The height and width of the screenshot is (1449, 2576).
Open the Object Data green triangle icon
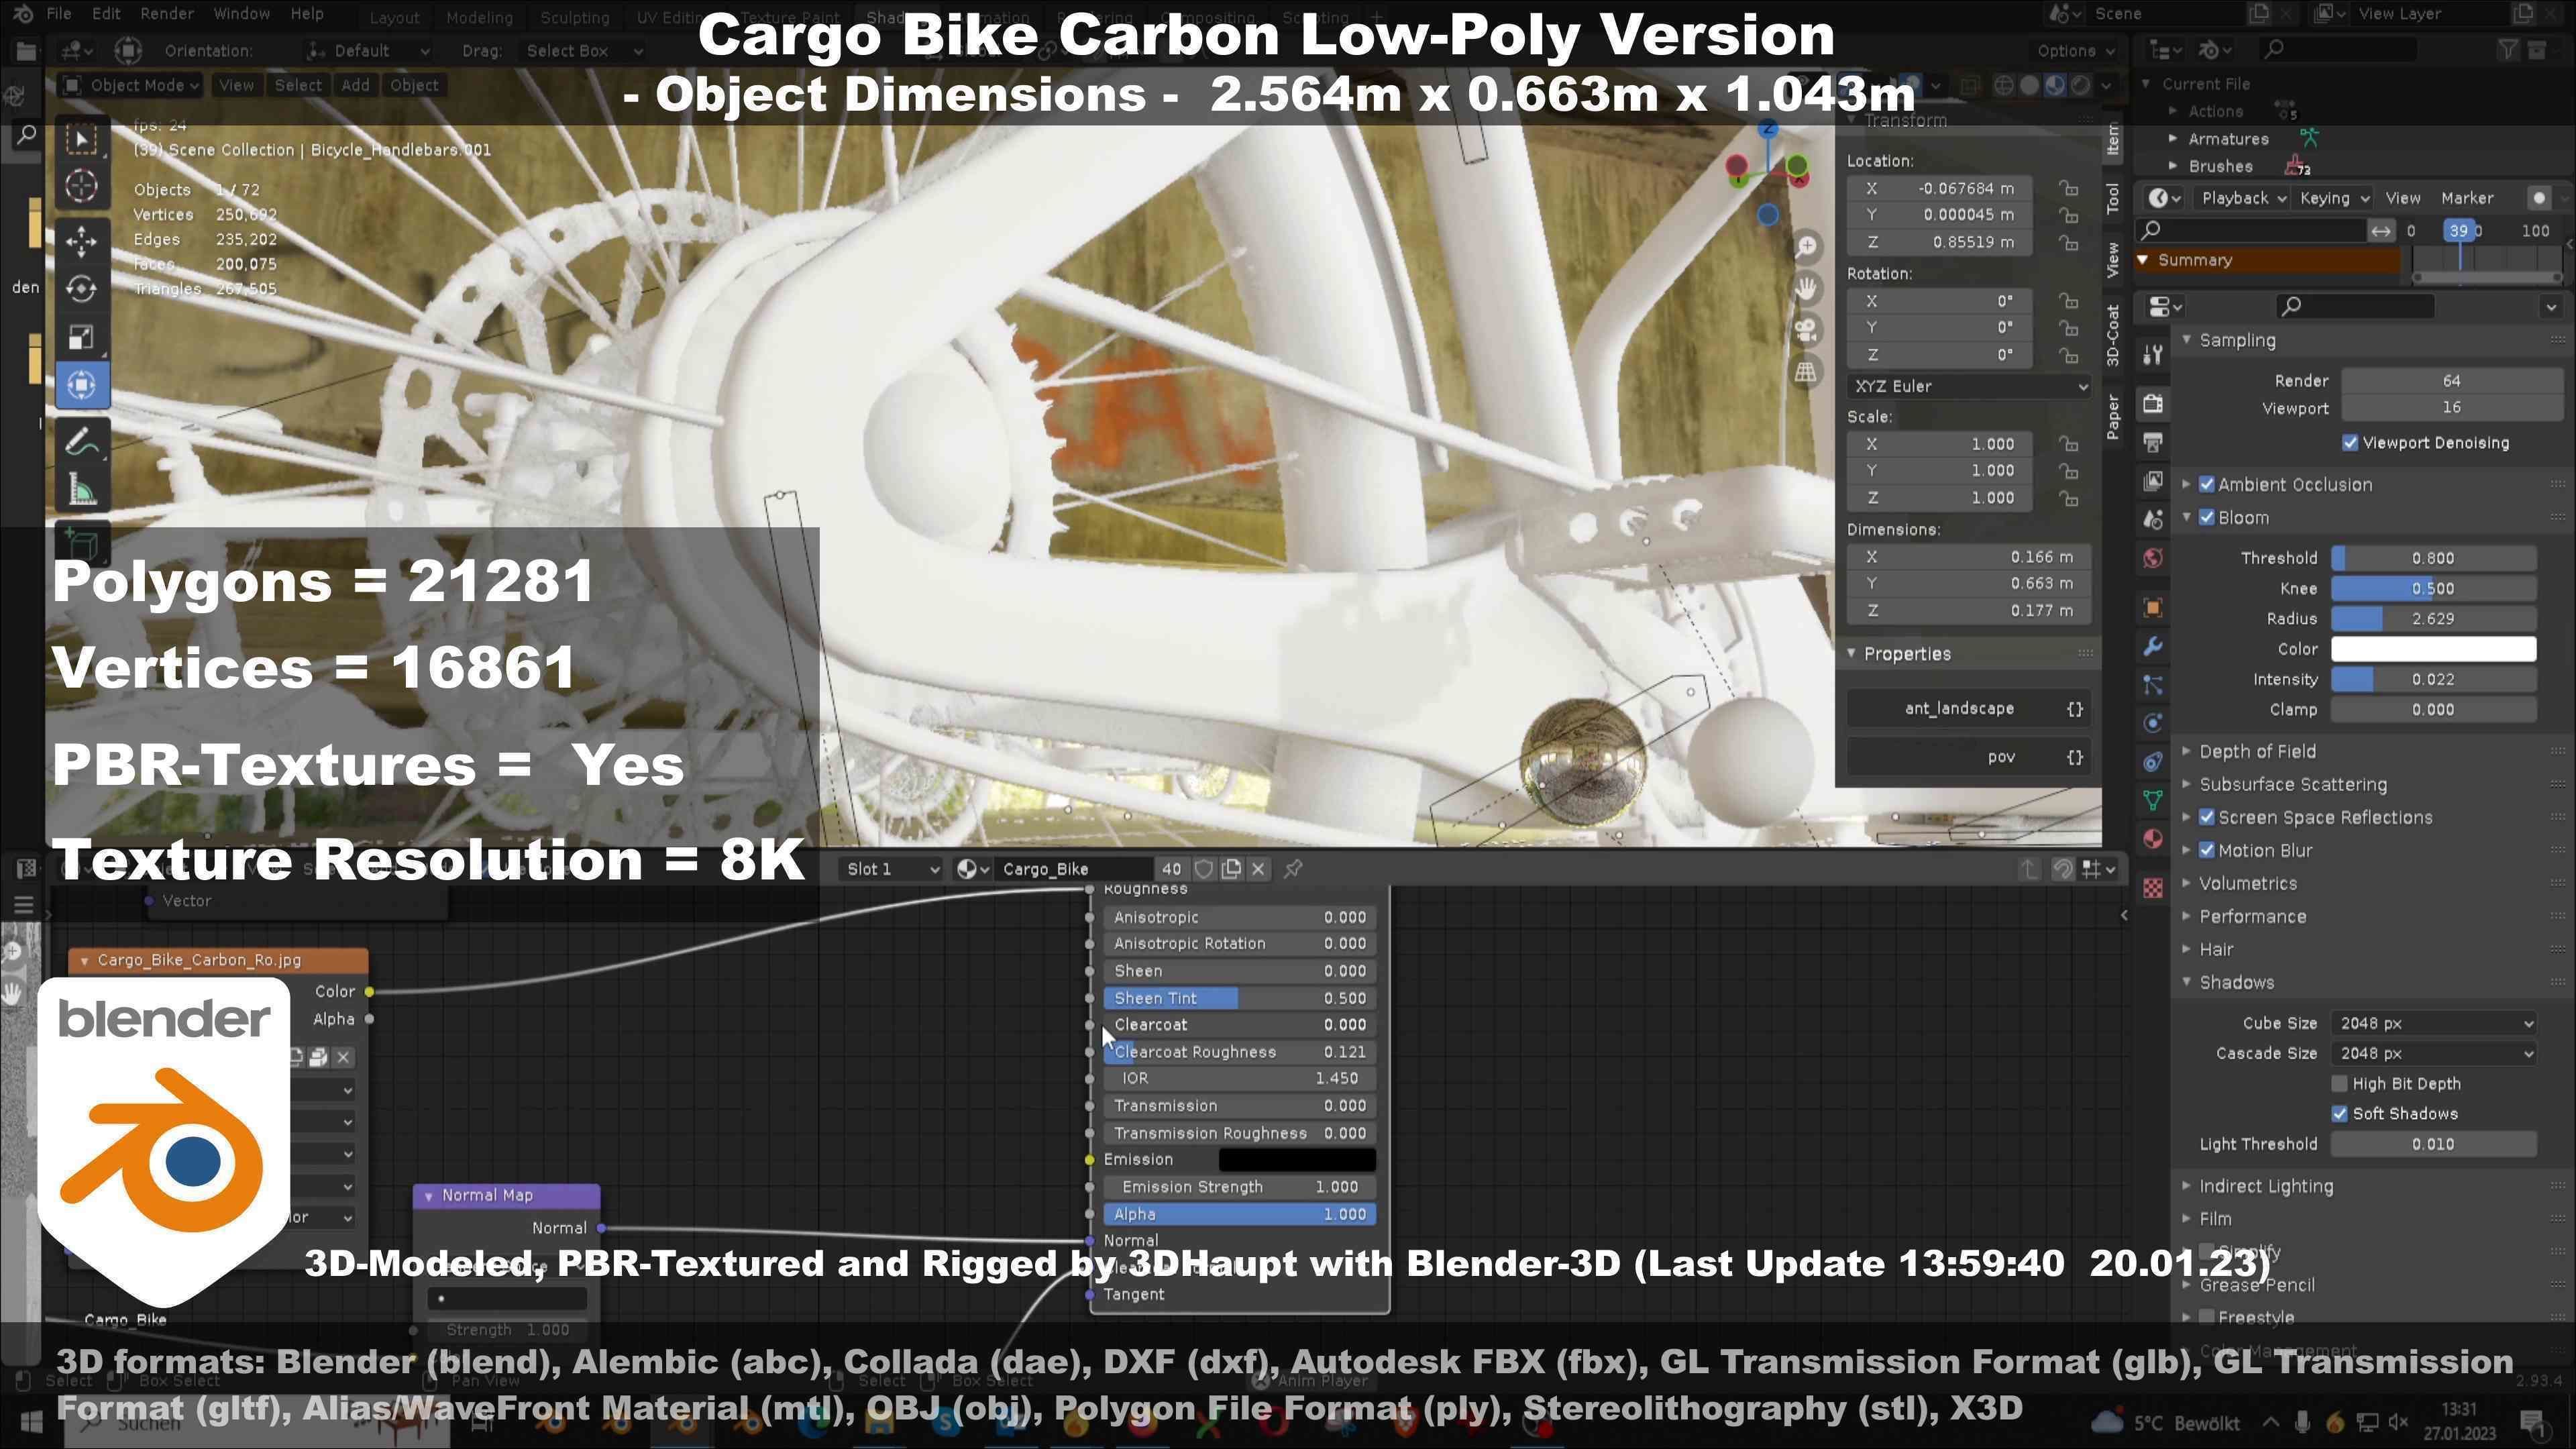(x=2153, y=800)
